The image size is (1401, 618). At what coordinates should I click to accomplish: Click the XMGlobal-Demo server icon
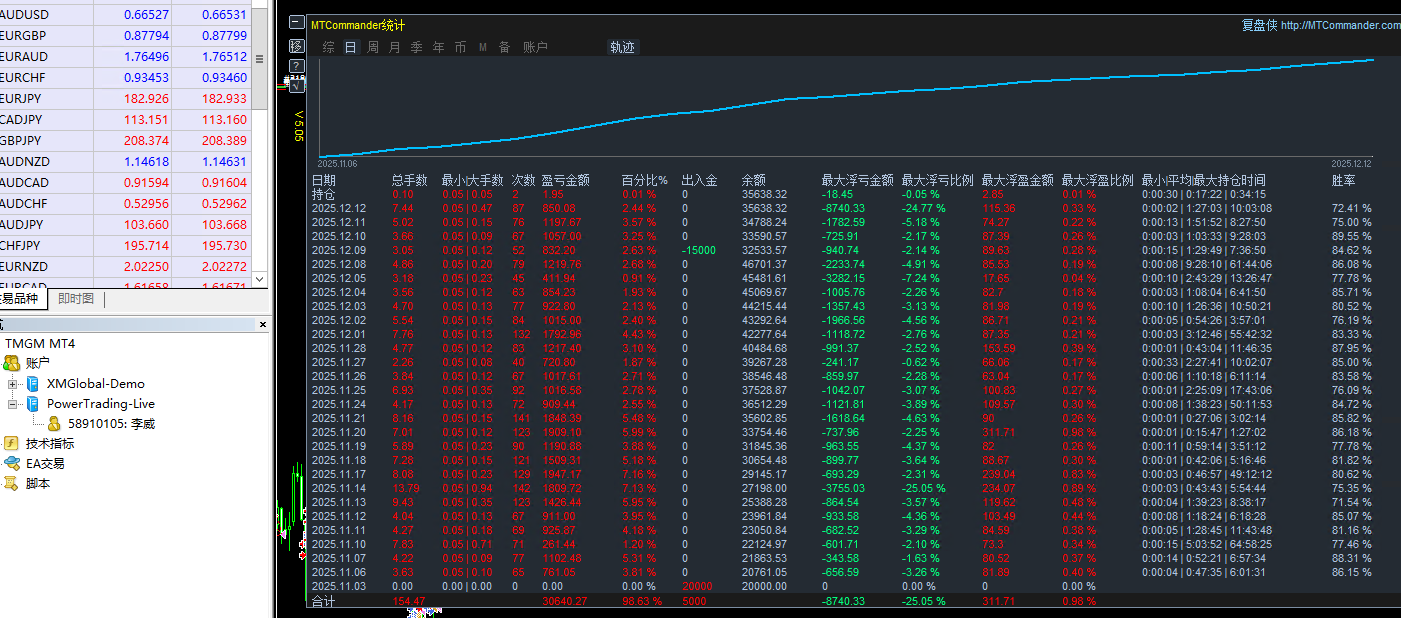coord(32,384)
